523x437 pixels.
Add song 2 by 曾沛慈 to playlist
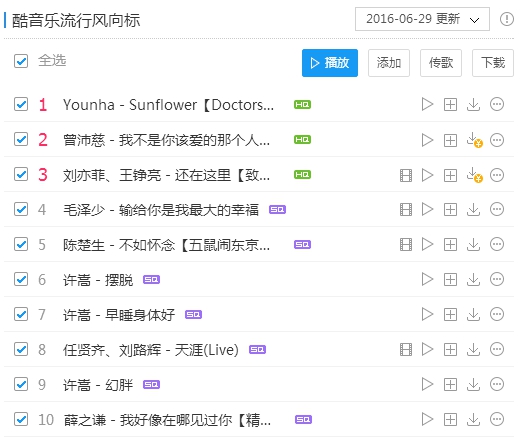point(450,140)
